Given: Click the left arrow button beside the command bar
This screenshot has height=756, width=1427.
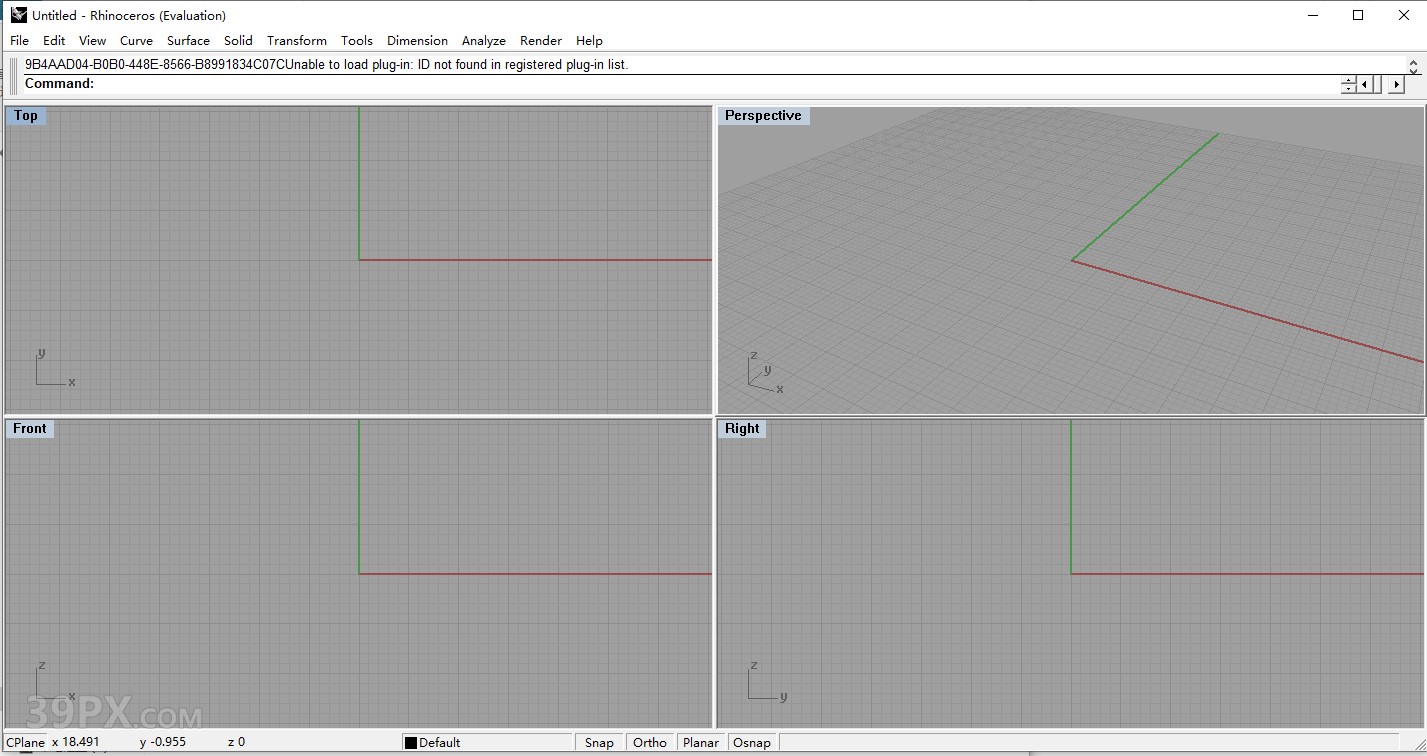Looking at the screenshot, I should click(1364, 84).
